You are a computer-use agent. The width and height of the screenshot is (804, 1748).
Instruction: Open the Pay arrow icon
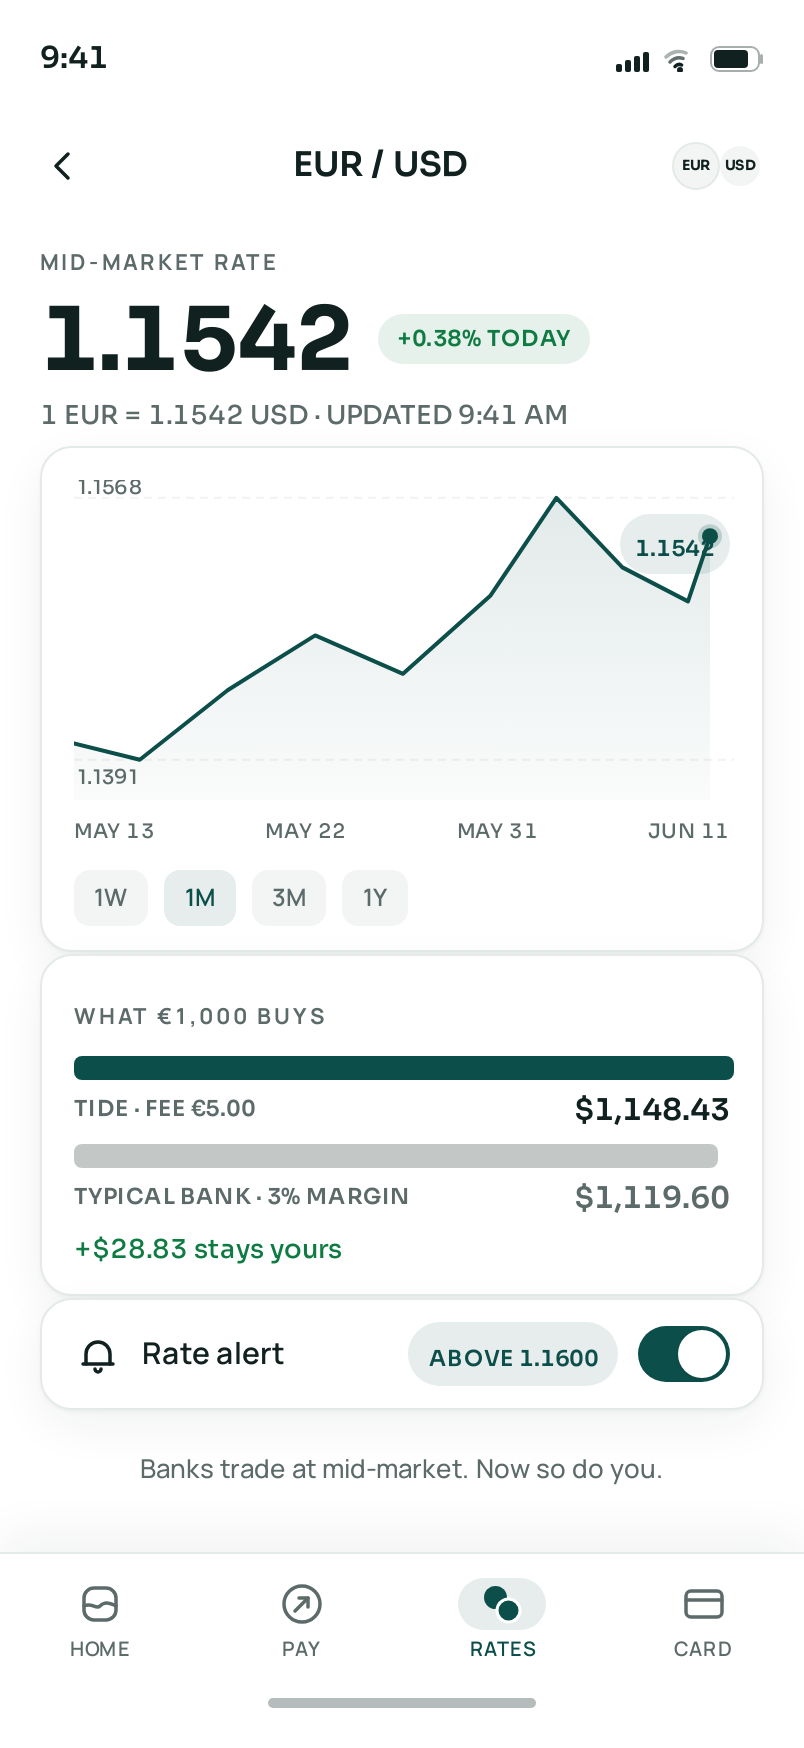click(301, 1604)
